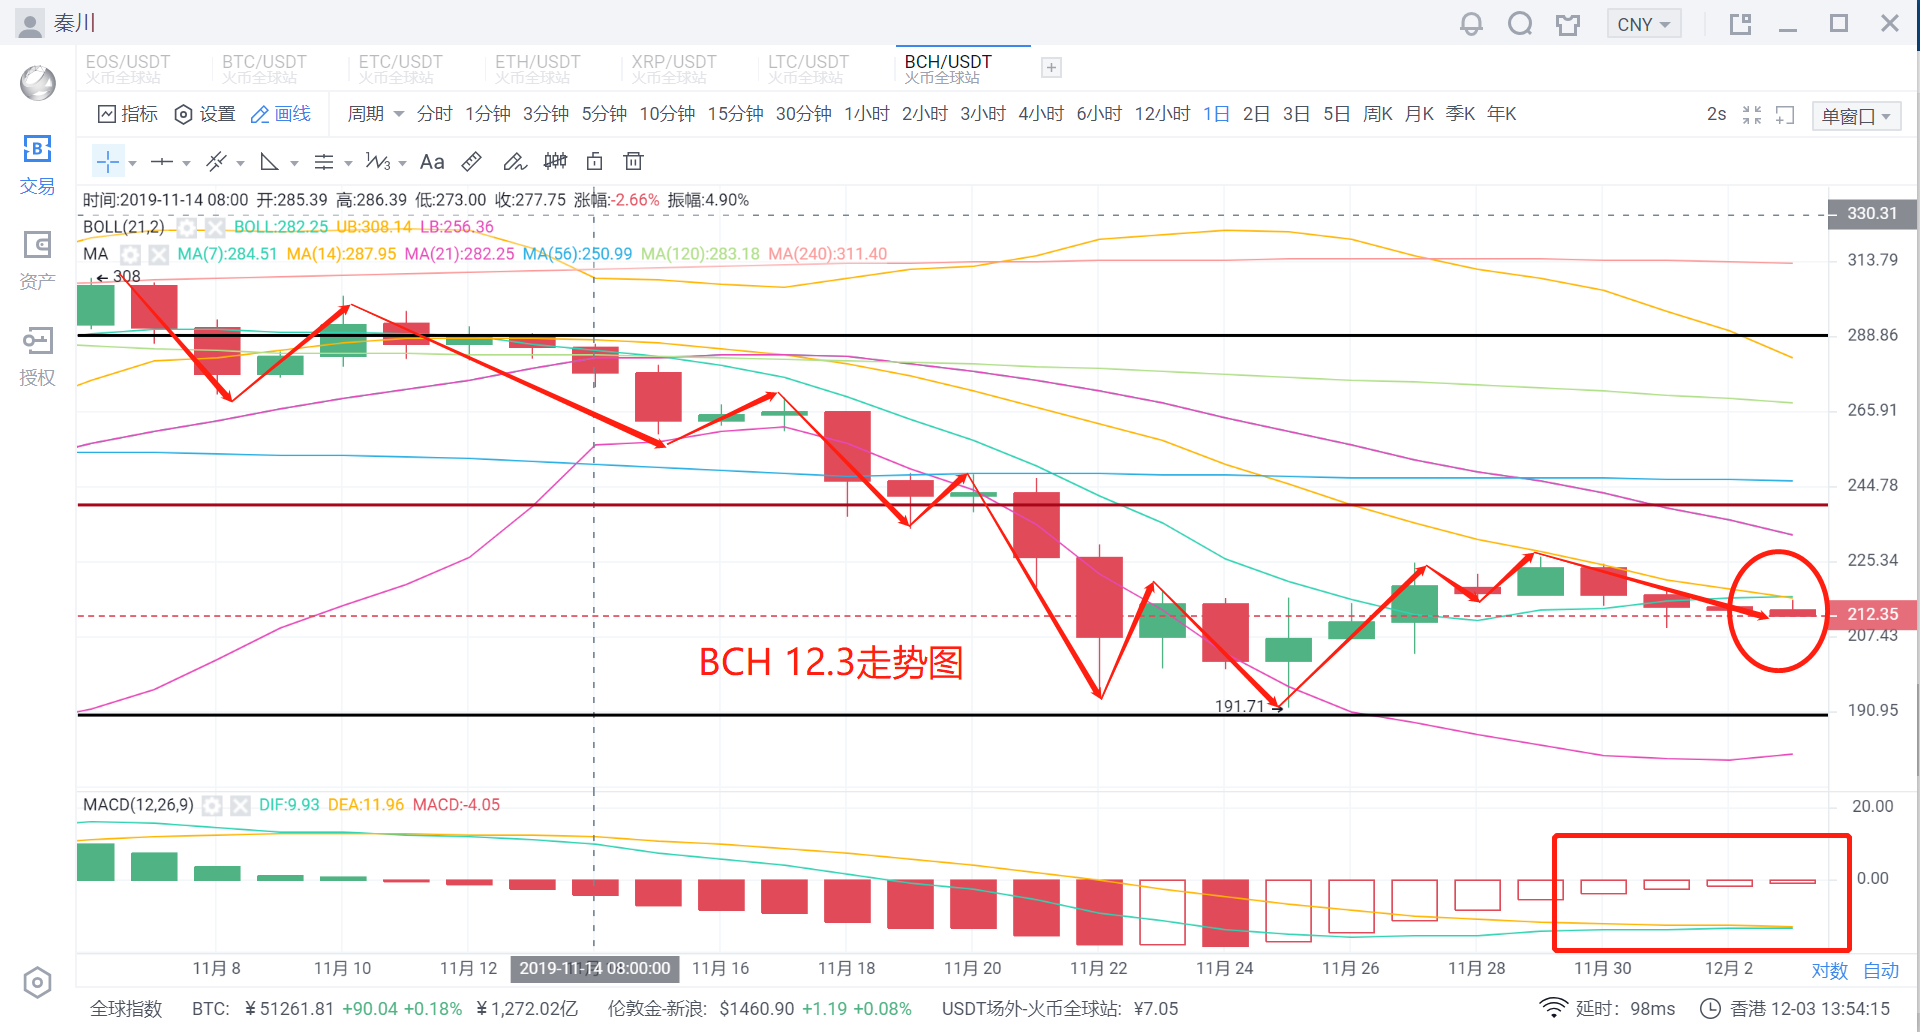Remove the MACD indicator with X
This screenshot has width=1920, height=1032.
tap(240, 805)
